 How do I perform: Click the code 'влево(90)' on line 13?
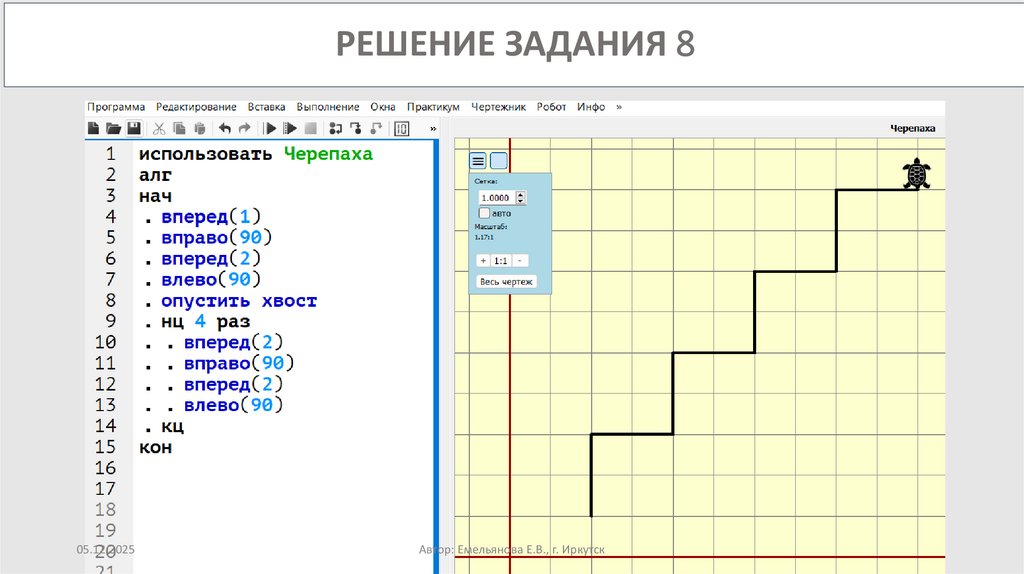pyautogui.click(x=233, y=405)
